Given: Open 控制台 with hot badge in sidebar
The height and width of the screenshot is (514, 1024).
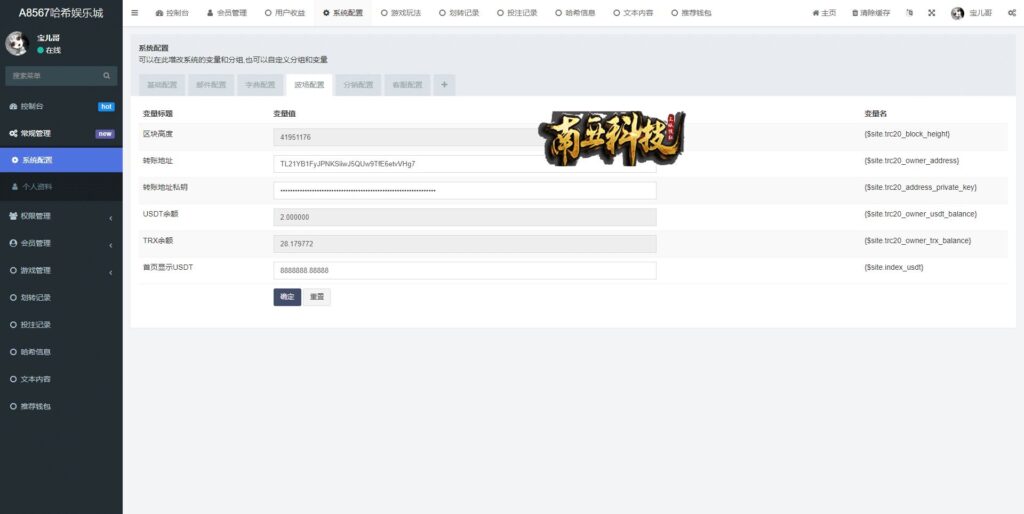Looking at the screenshot, I should pos(61,106).
